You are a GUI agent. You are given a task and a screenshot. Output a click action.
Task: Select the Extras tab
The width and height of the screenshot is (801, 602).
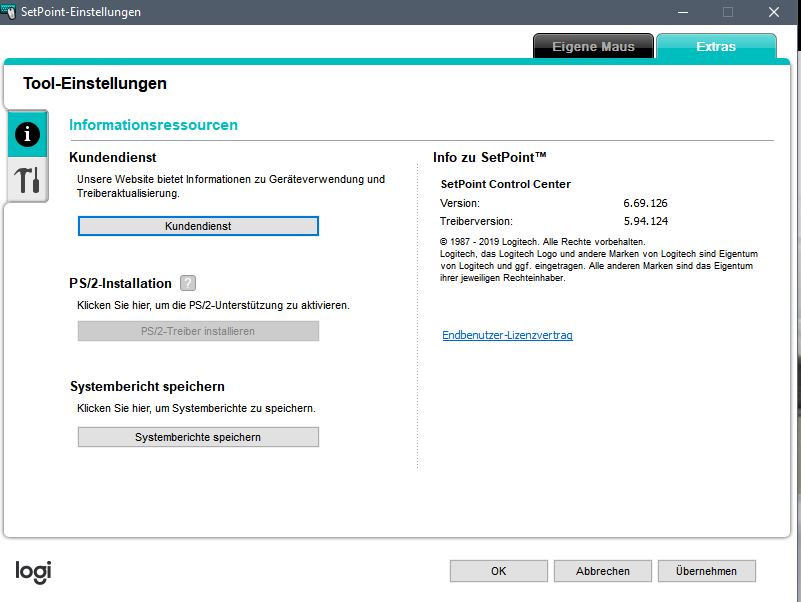[x=716, y=47]
